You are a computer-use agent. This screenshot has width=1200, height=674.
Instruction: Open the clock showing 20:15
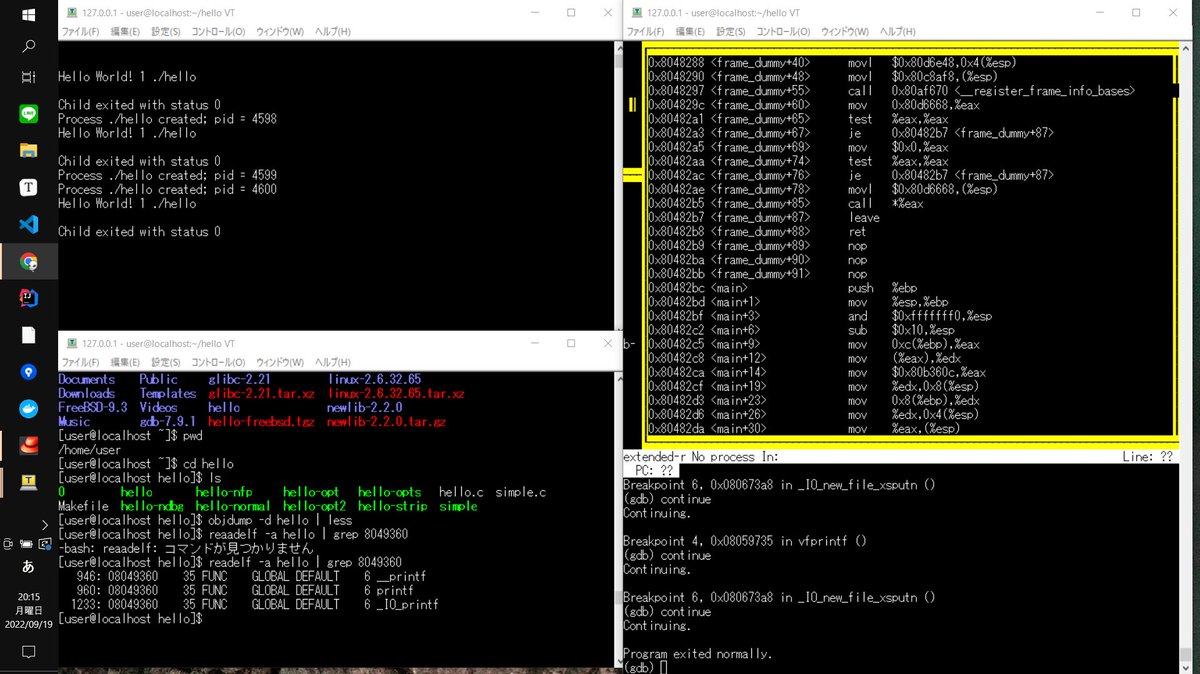pos(28,609)
